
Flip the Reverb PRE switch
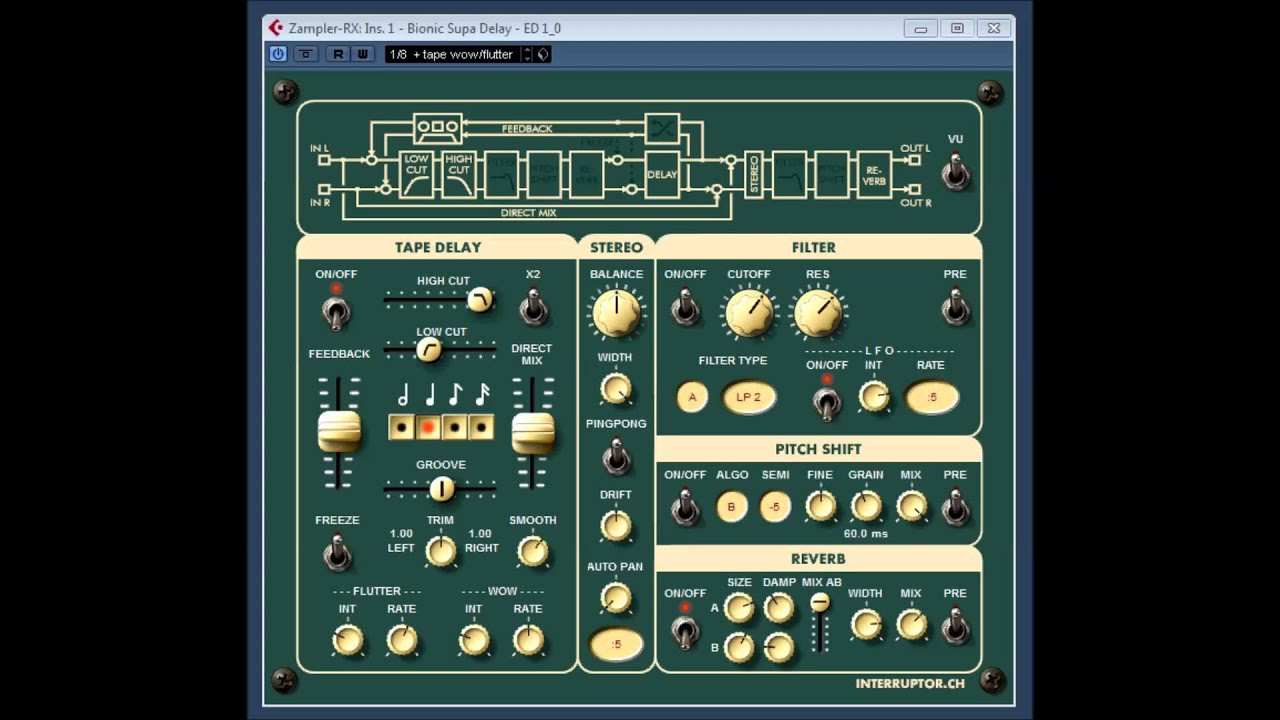[955, 626]
